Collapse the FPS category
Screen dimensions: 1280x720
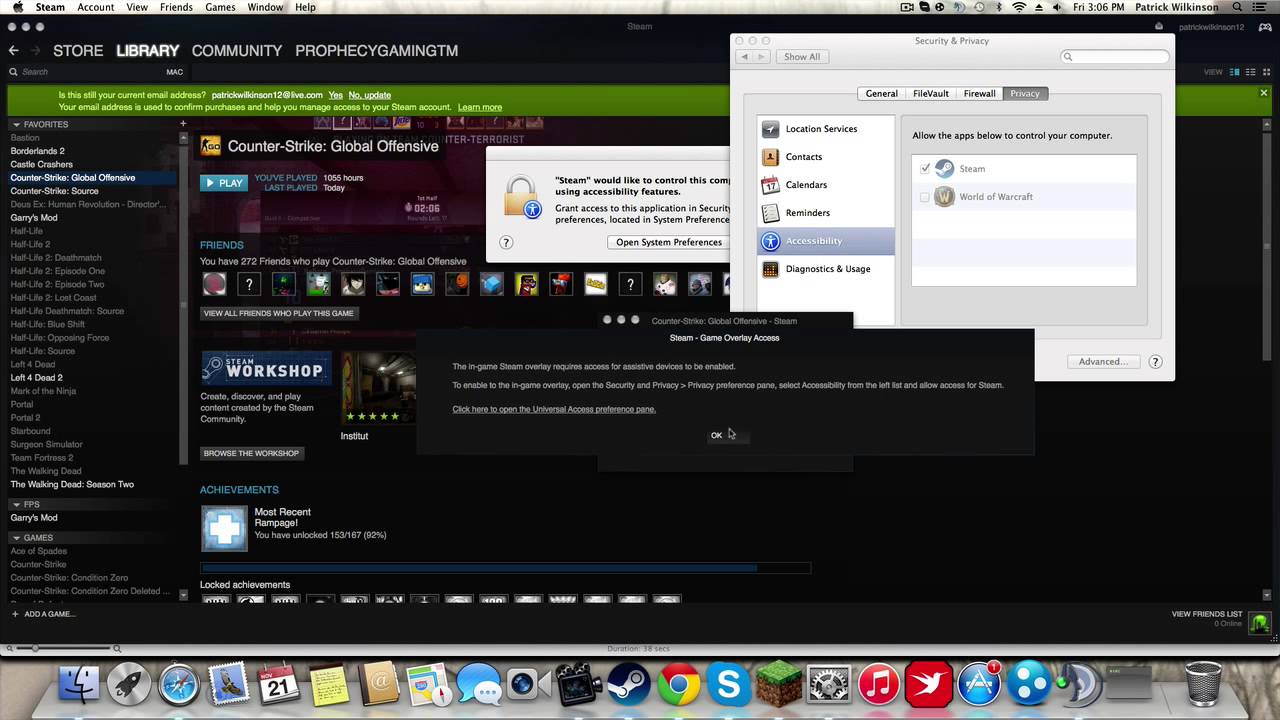pyautogui.click(x=16, y=505)
